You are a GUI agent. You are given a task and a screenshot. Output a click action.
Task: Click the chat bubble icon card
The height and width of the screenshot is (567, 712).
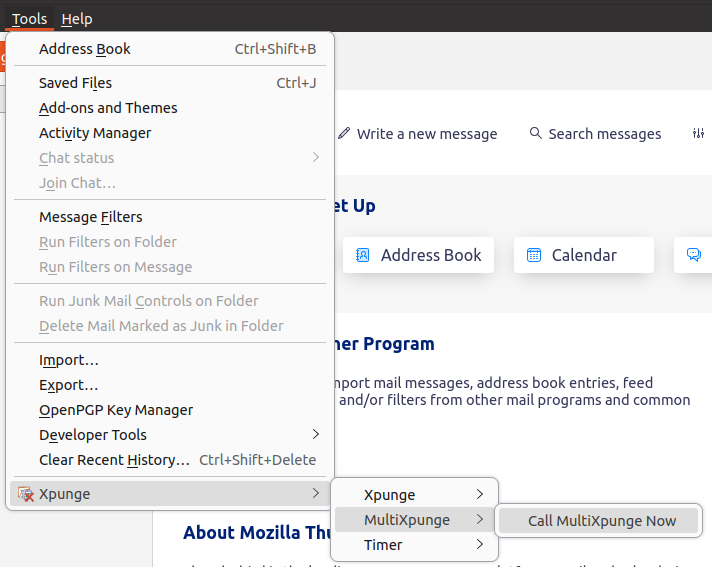693,255
